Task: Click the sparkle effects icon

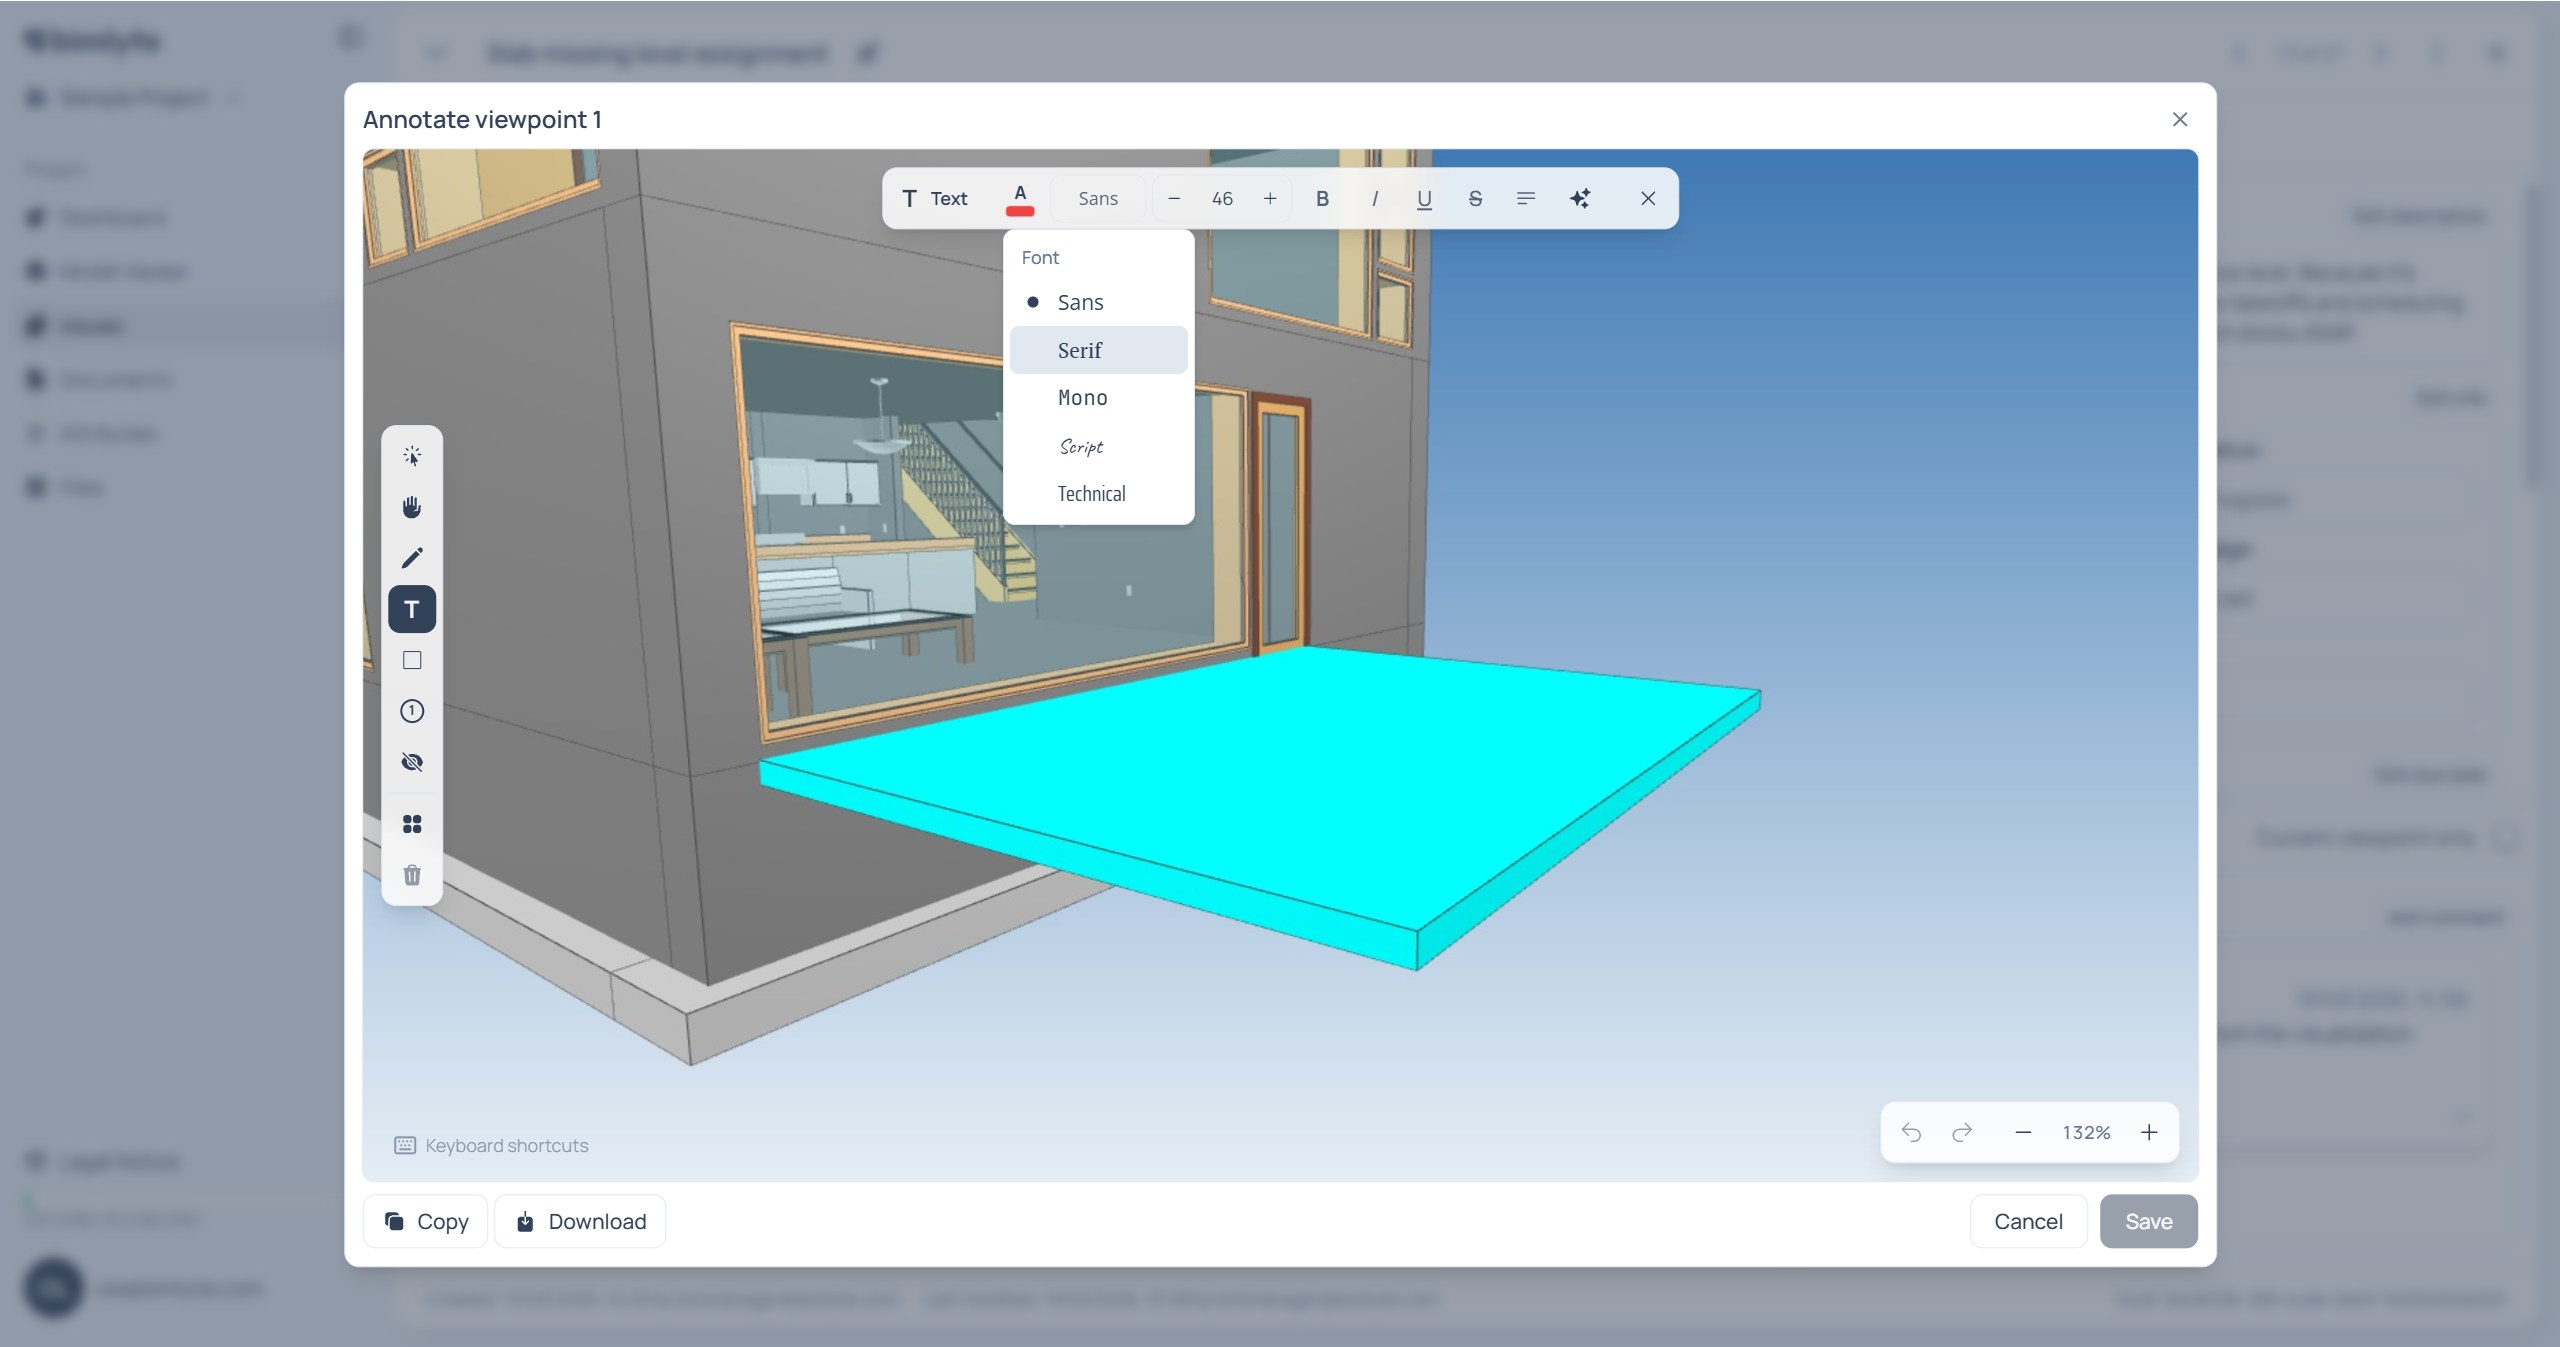Action: [1580, 198]
